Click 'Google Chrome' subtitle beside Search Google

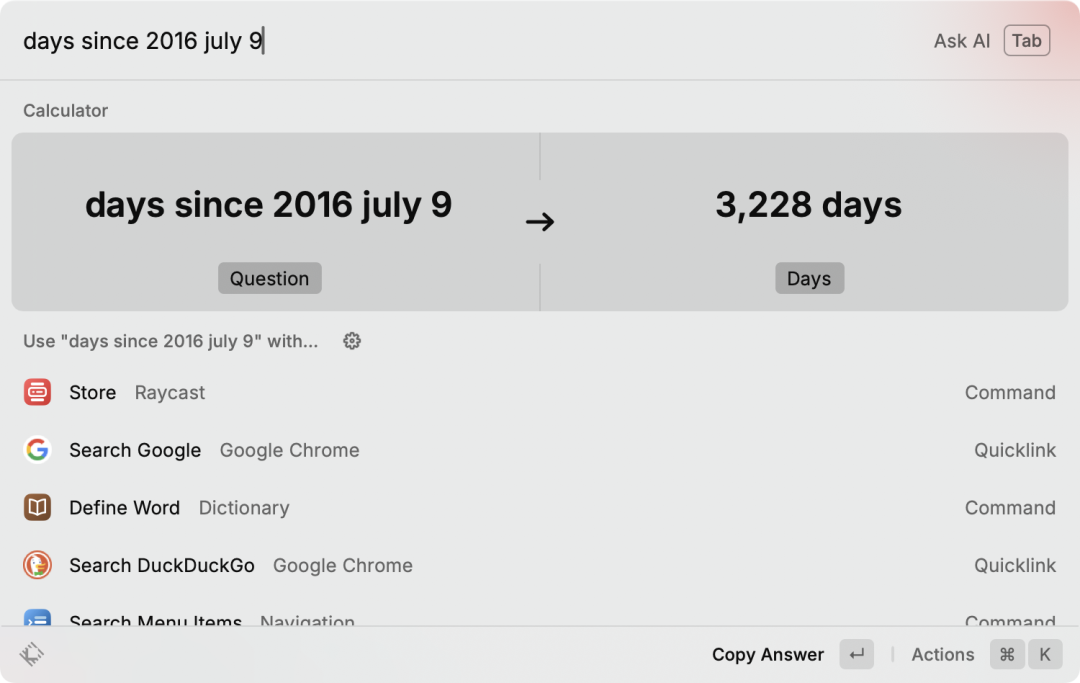click(x=289, y=450)
